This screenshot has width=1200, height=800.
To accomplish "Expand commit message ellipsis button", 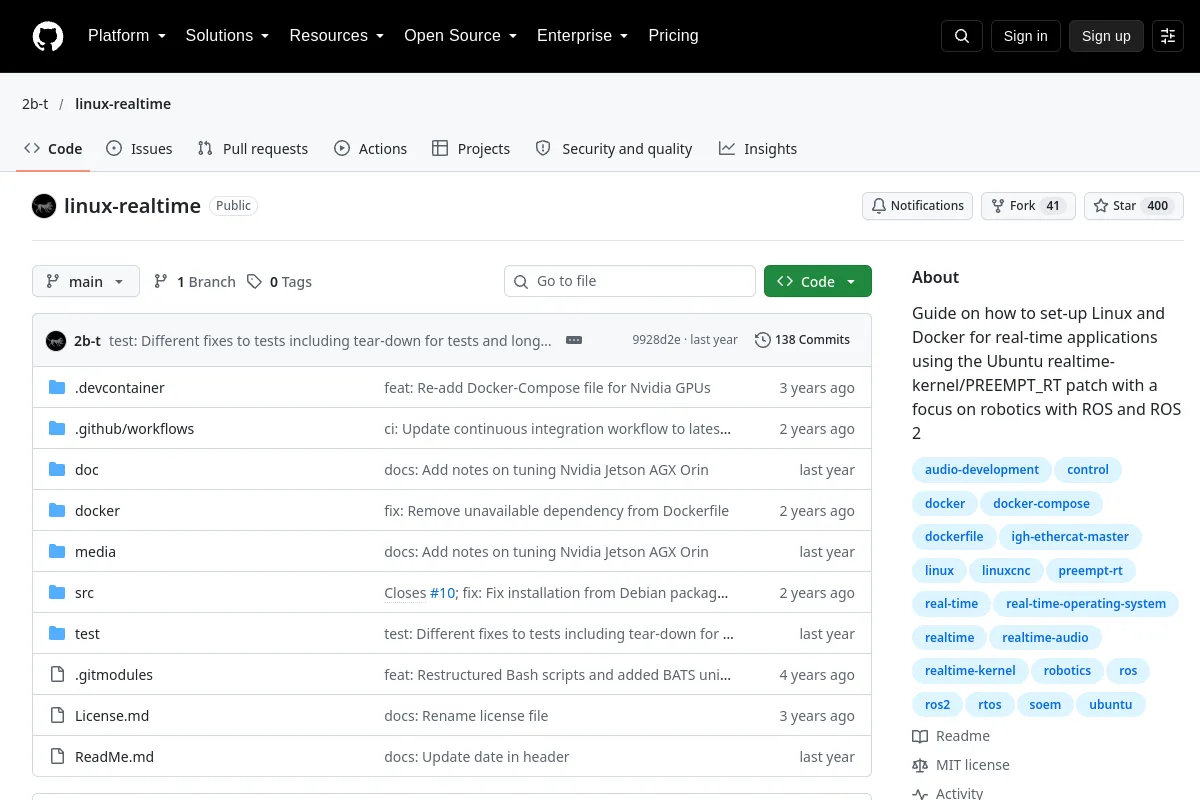I will point(574,340).
